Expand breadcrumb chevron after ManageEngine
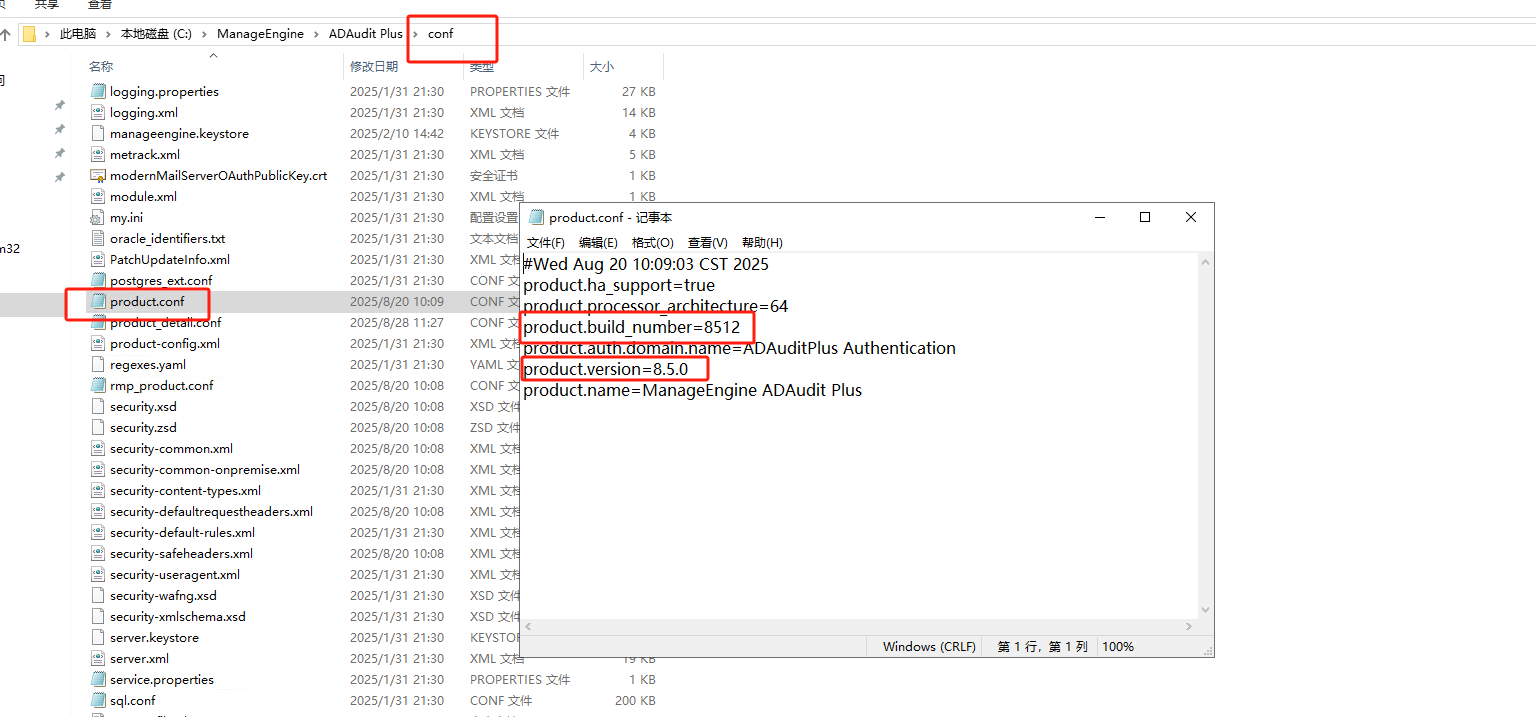 [x=316, y=34]
